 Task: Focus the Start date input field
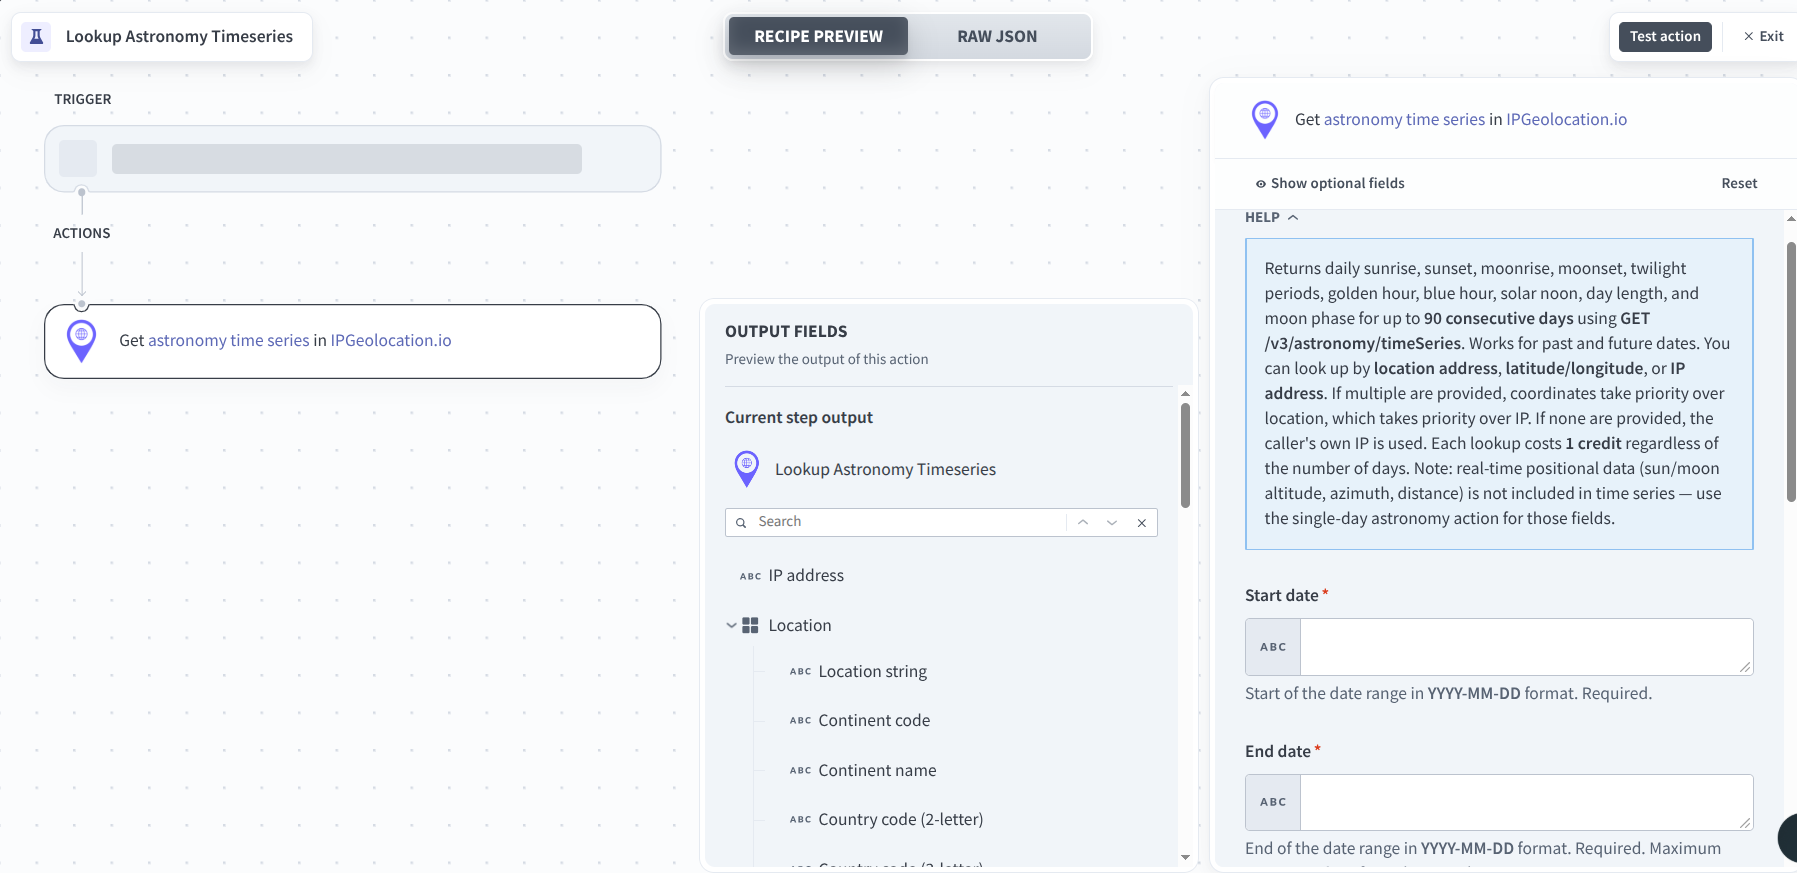tap(1526, 647)
